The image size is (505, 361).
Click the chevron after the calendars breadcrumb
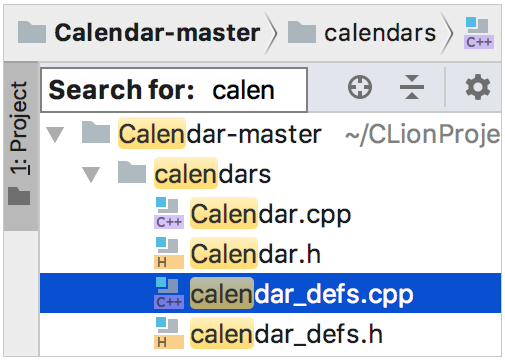(447, 33)
